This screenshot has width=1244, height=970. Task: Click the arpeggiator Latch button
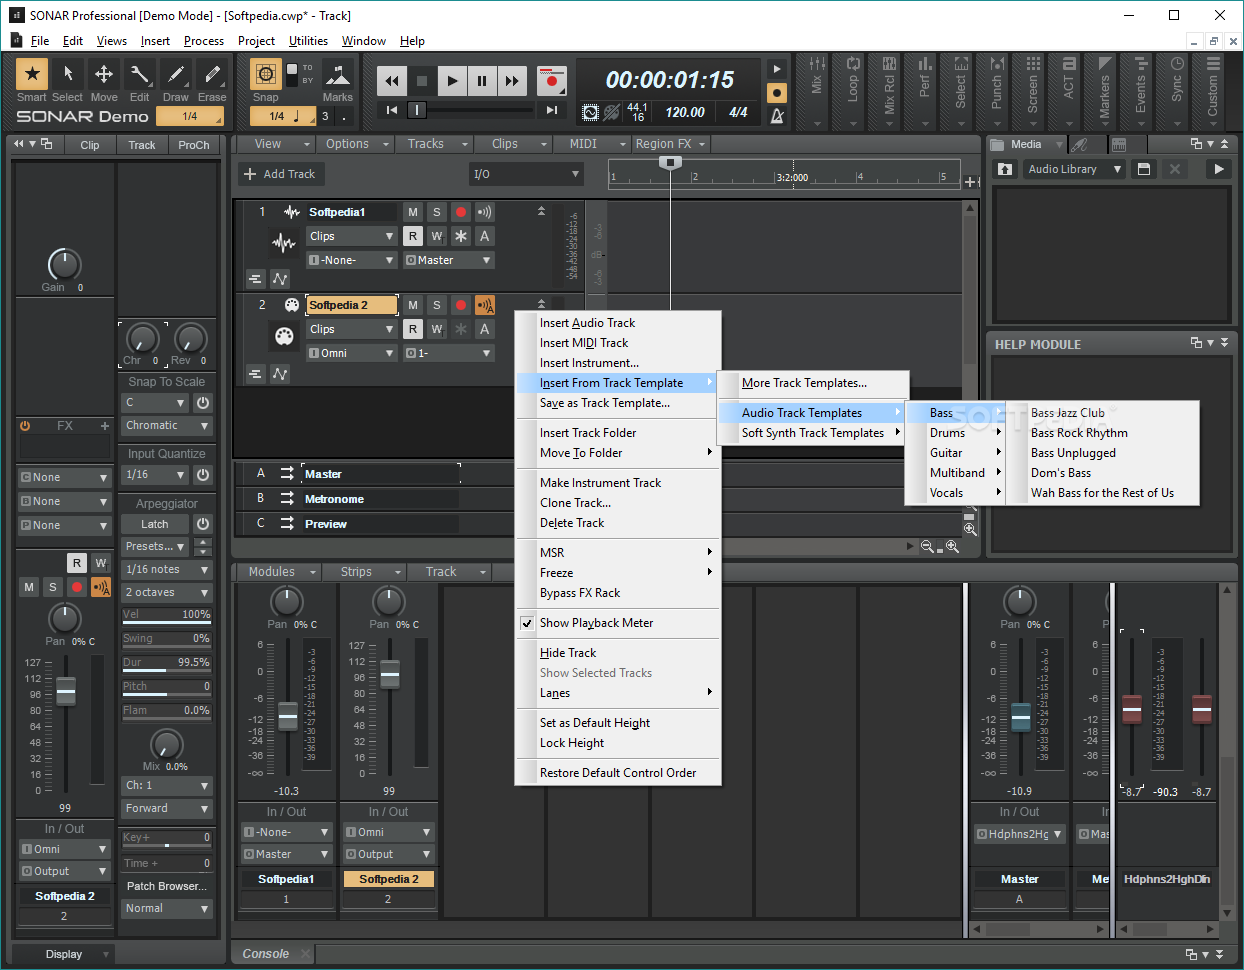[154, 524]
